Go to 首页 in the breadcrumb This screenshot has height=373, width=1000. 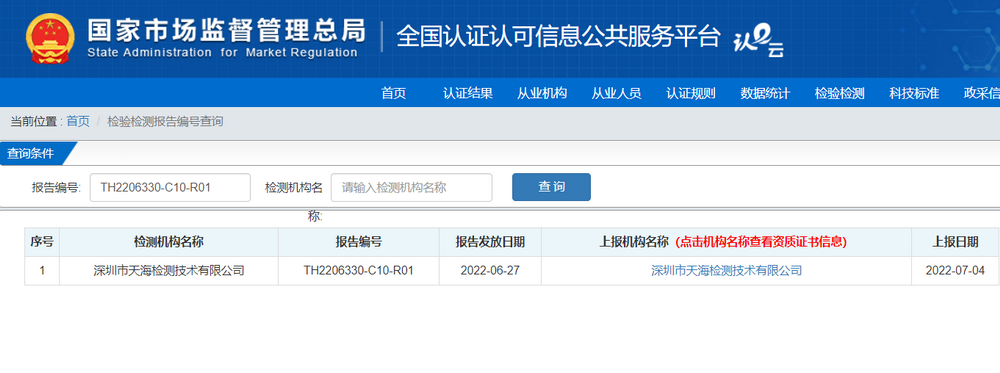point(78,121)
